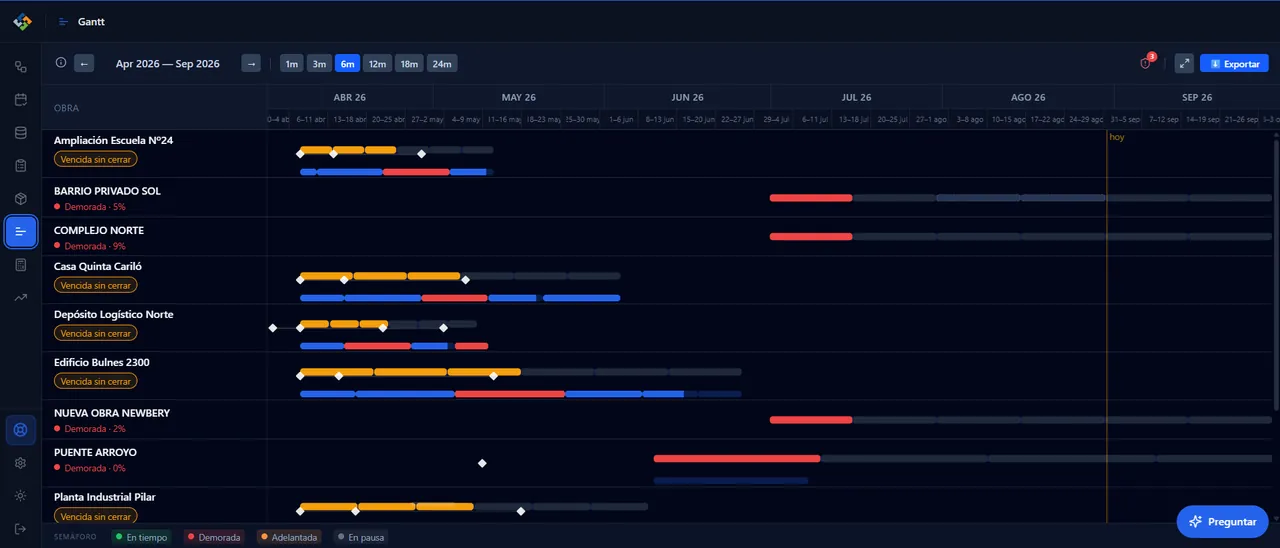This screenshot has width=1280, height=548.
Task: Click the Exportar button
Action: (x=1234, y=64)
